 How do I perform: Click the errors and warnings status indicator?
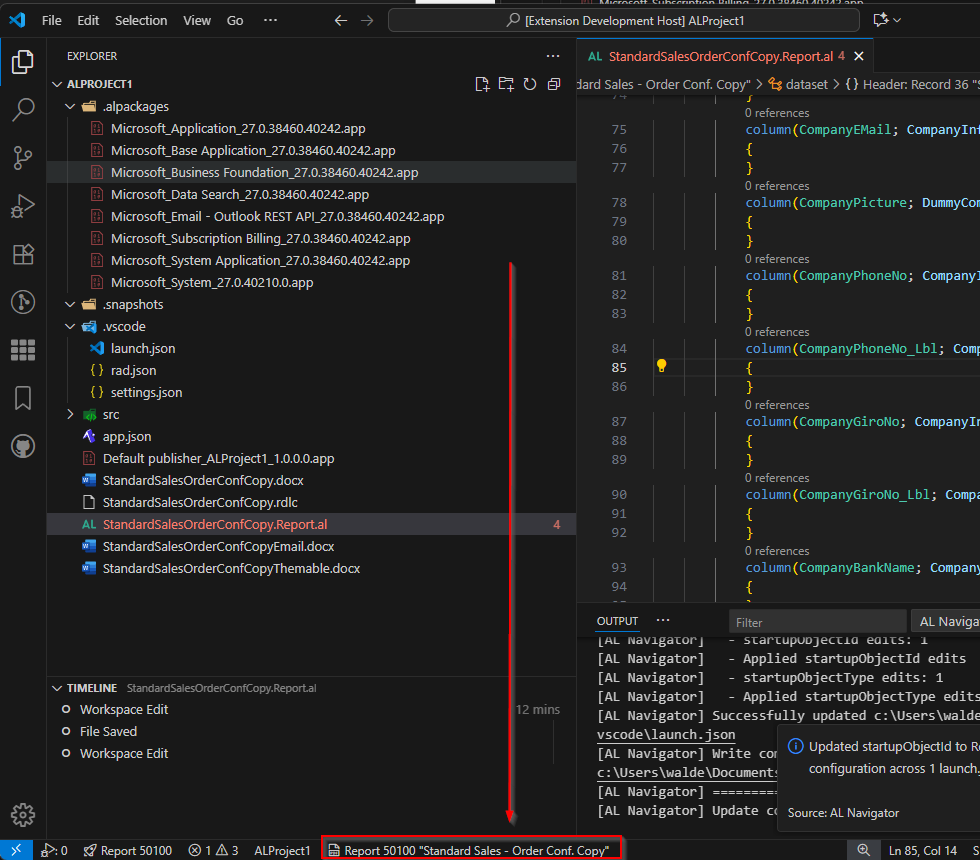213,850
